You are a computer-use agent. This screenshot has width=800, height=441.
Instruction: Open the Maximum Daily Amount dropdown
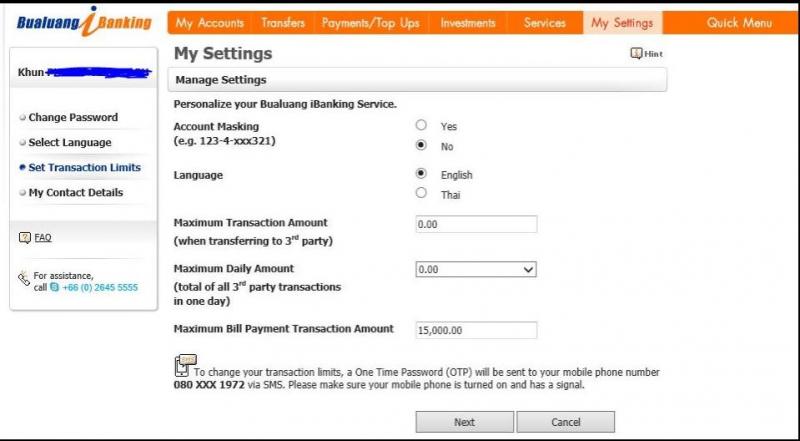point(476,269)
